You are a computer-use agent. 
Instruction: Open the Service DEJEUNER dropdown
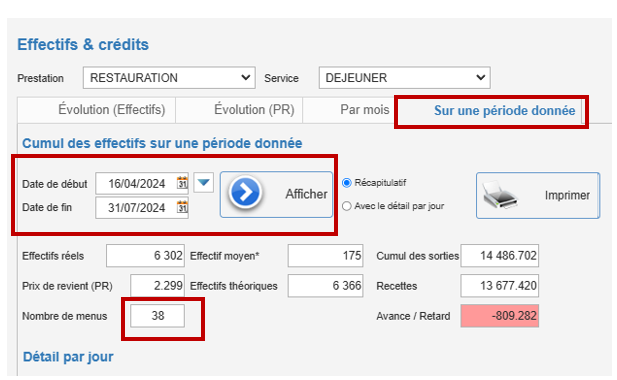[x=405, y=77]
